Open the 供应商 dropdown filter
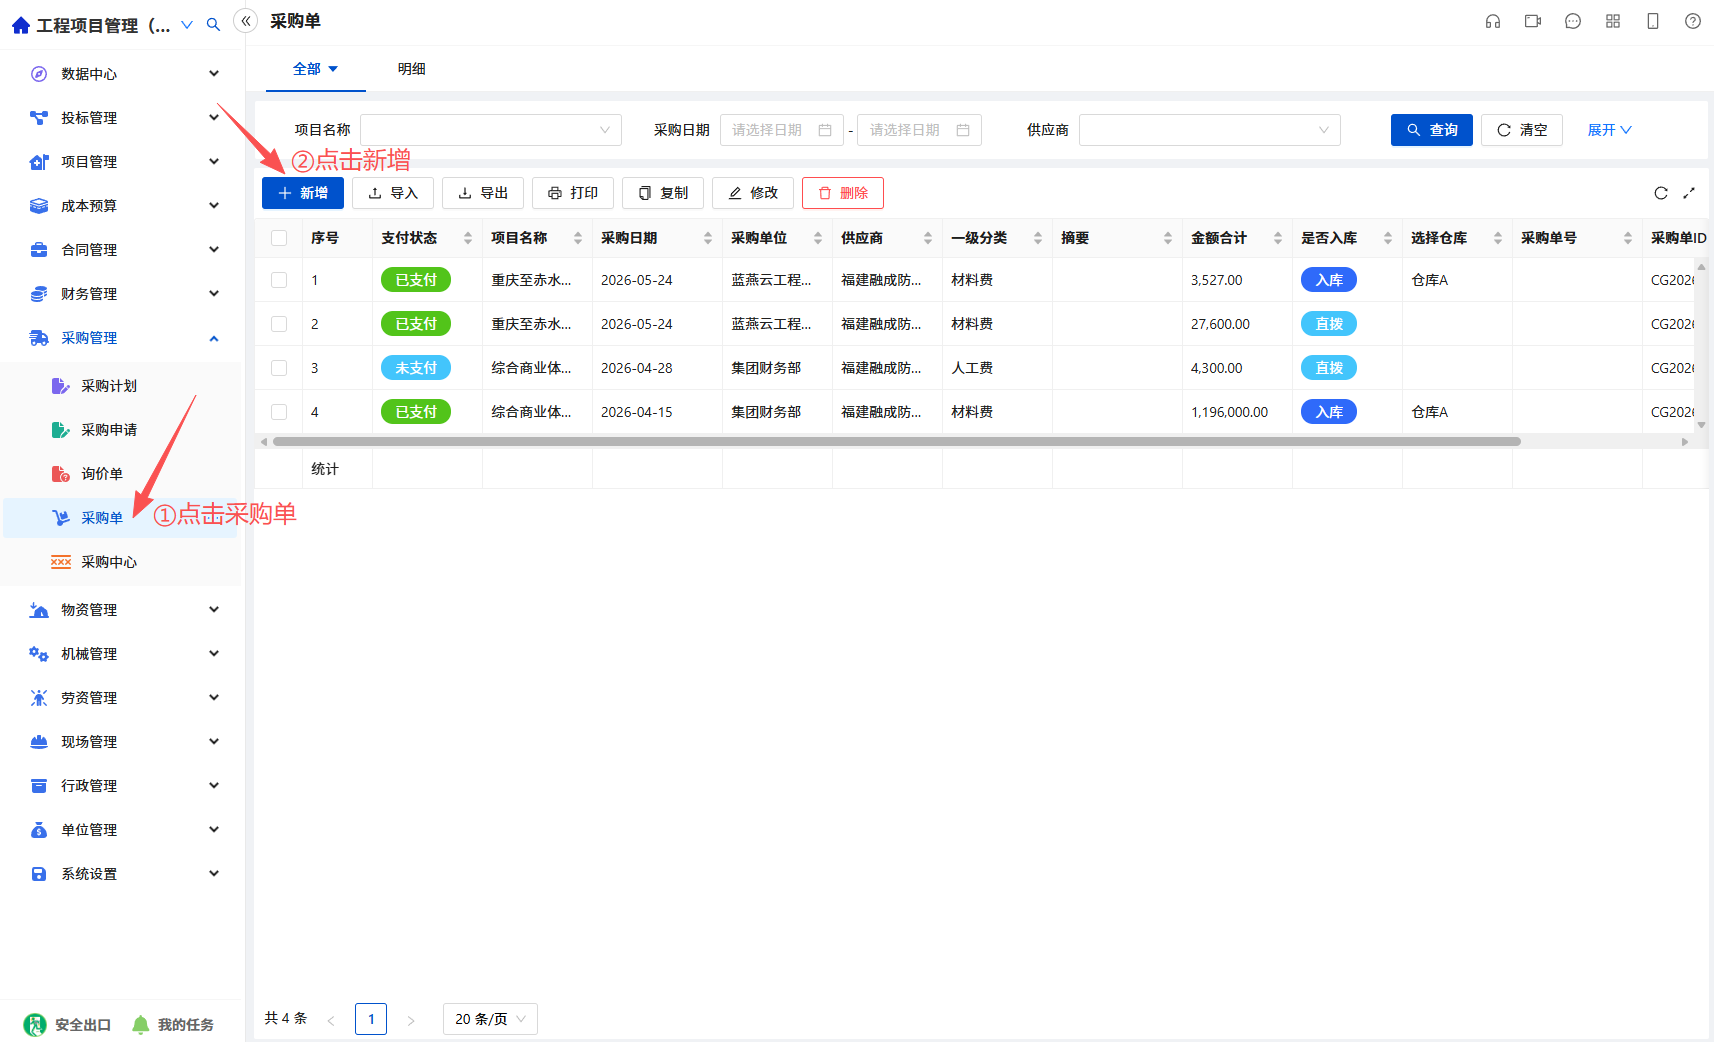Image resolution: width=1714 pixels, height=1042 pixels. click(1210, 130)
